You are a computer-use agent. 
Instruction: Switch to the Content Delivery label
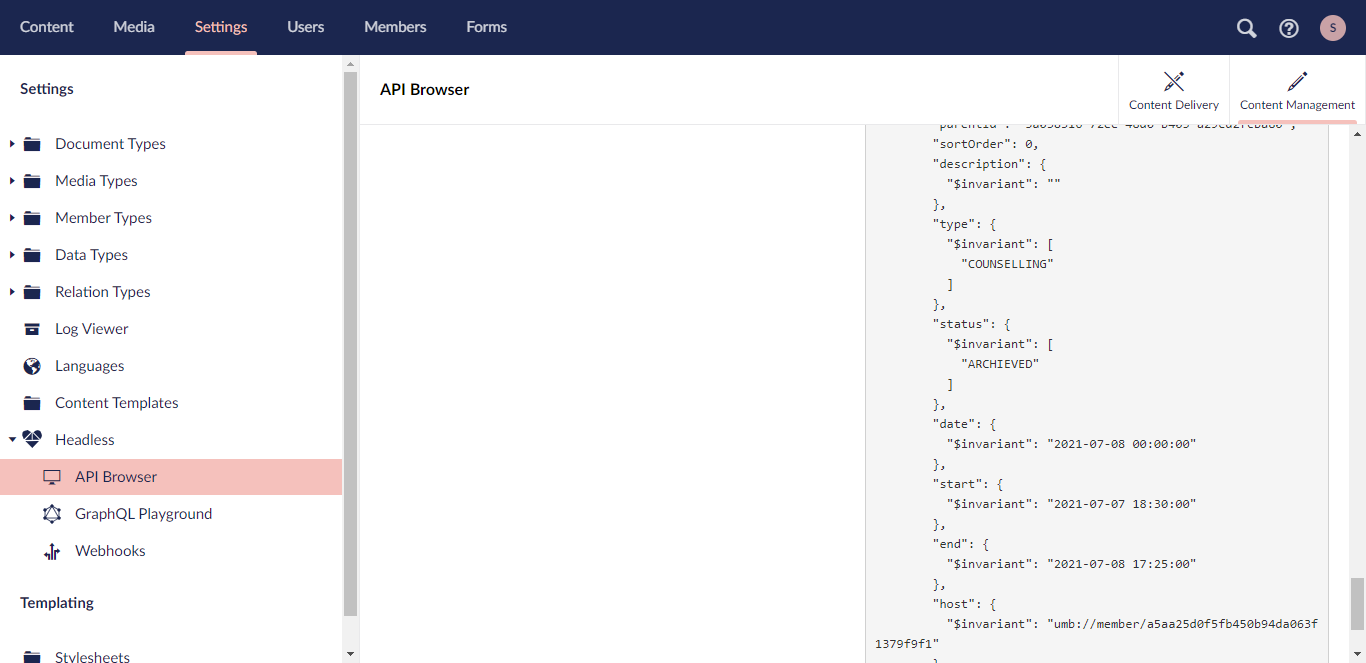coord(1174,105)
